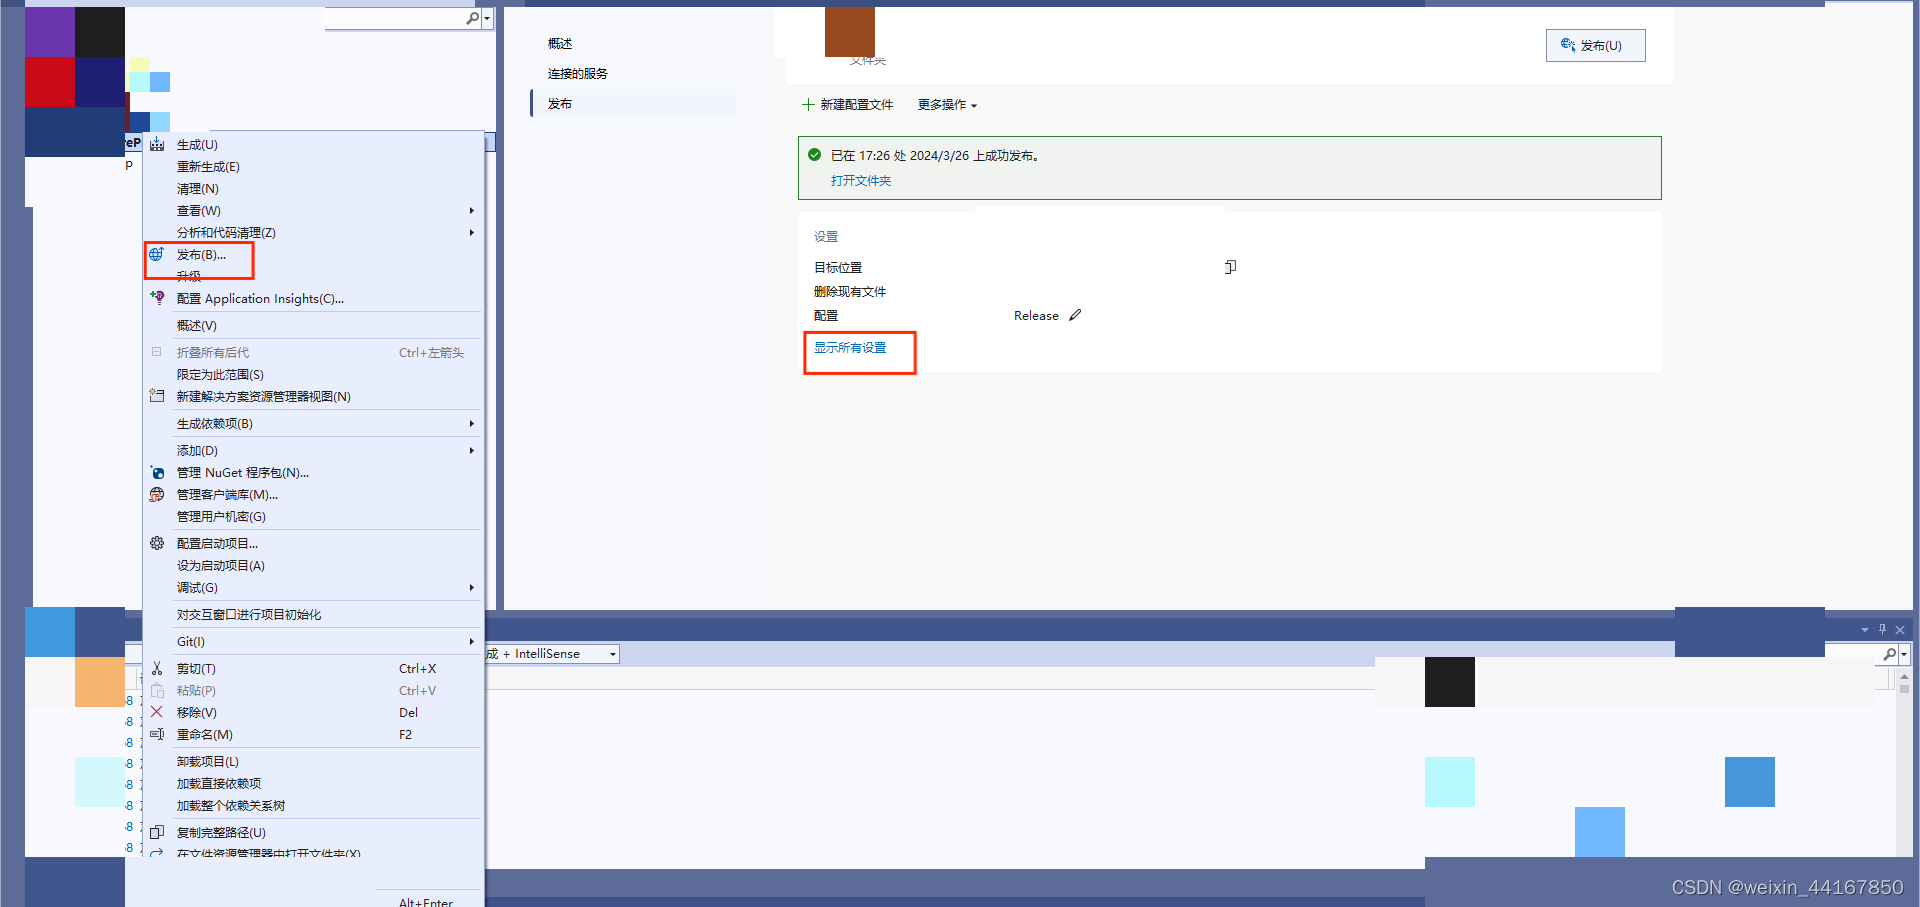The width and height of the screenshot is (1920, 907).
Task: Open the 打开文件夹 link
Action: click(x=862, y=181)
